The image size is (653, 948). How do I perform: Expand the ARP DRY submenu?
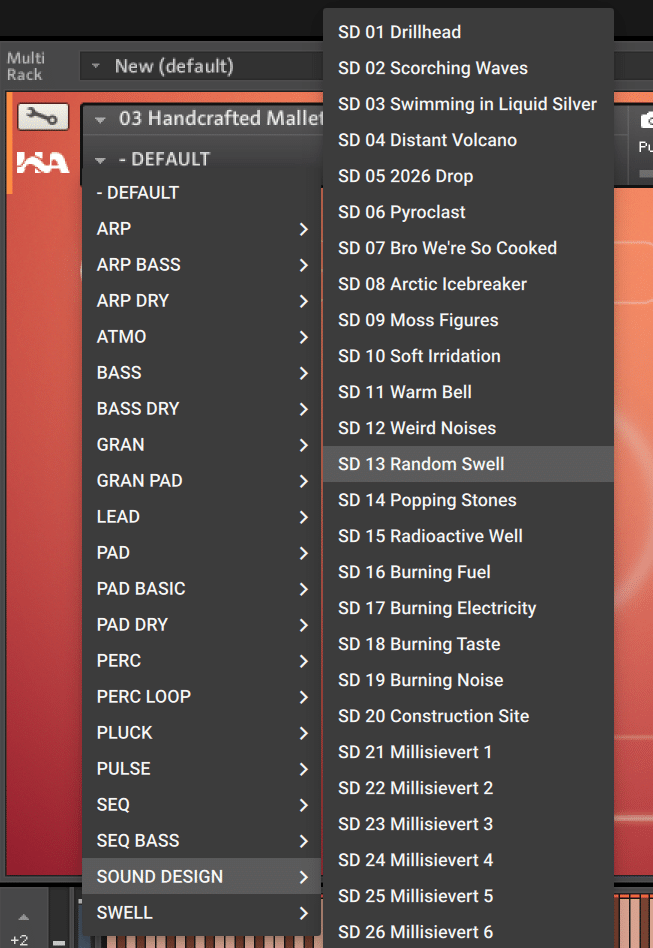click(201, 301)
